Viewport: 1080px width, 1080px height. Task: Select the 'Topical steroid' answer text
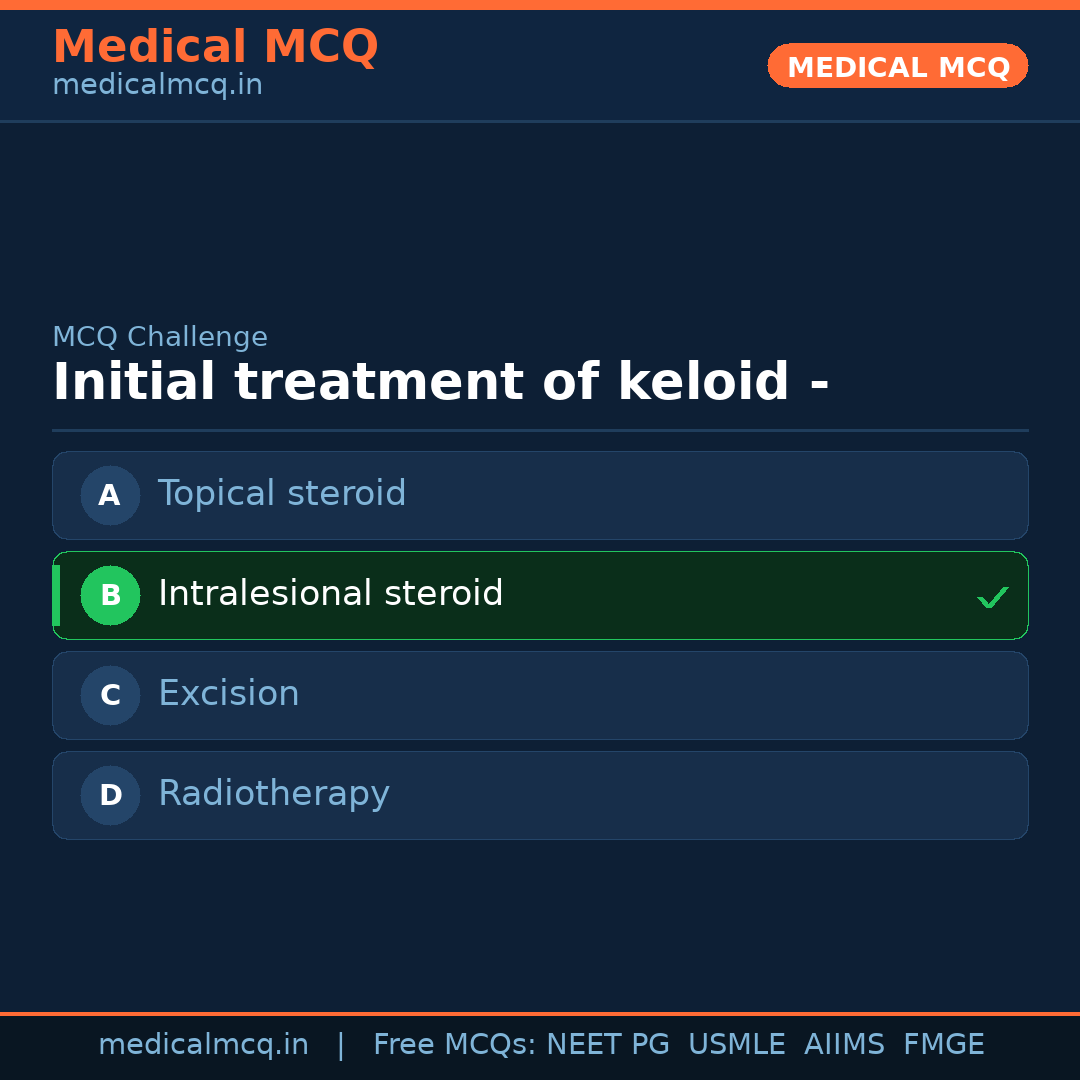(282, 494)
